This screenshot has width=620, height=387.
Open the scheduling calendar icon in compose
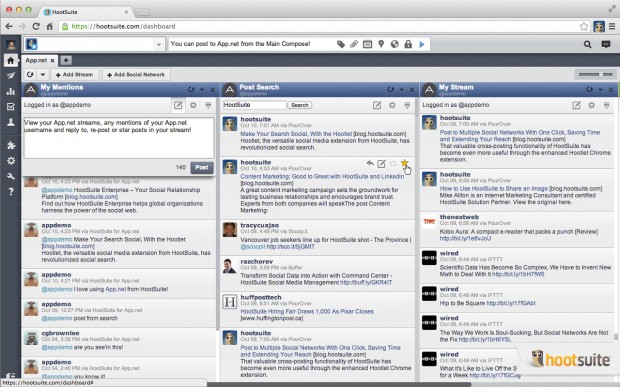point(367,44)
